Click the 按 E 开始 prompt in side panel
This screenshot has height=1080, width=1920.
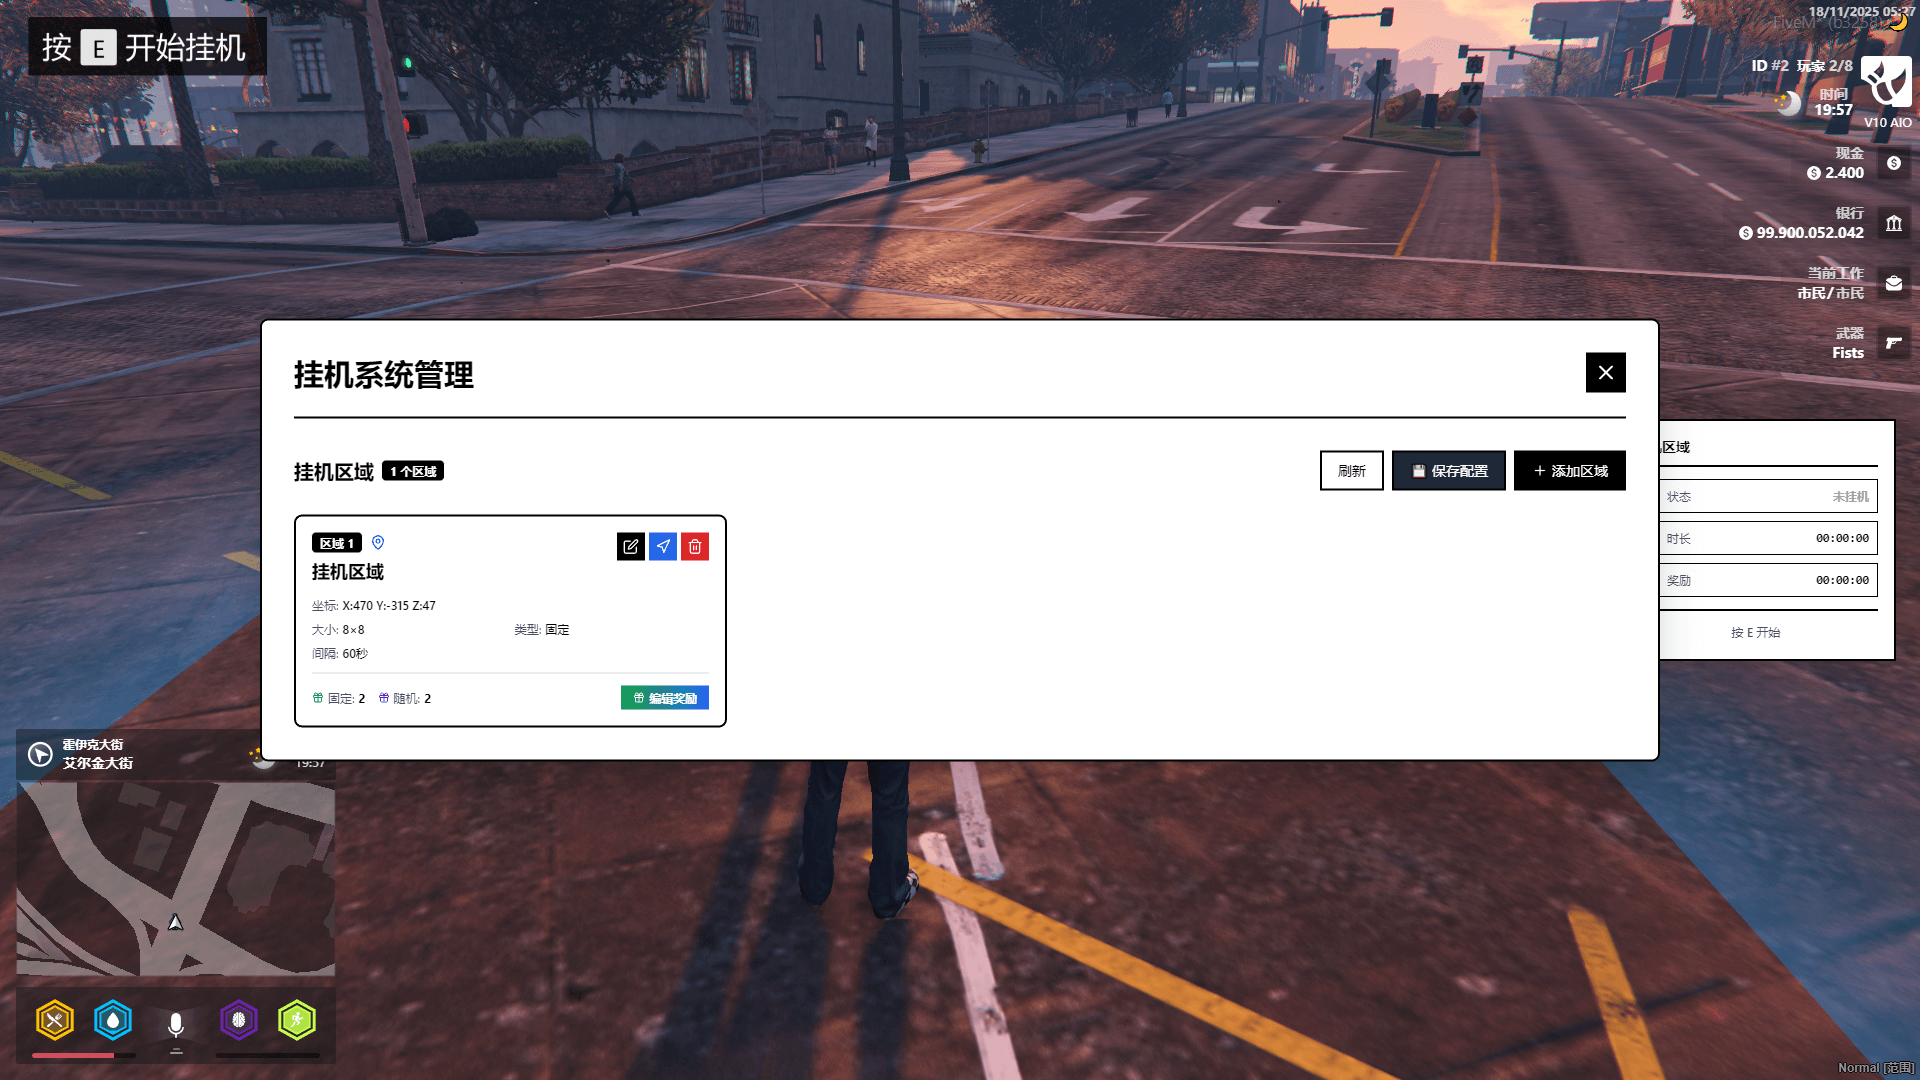coord(1756,633)
